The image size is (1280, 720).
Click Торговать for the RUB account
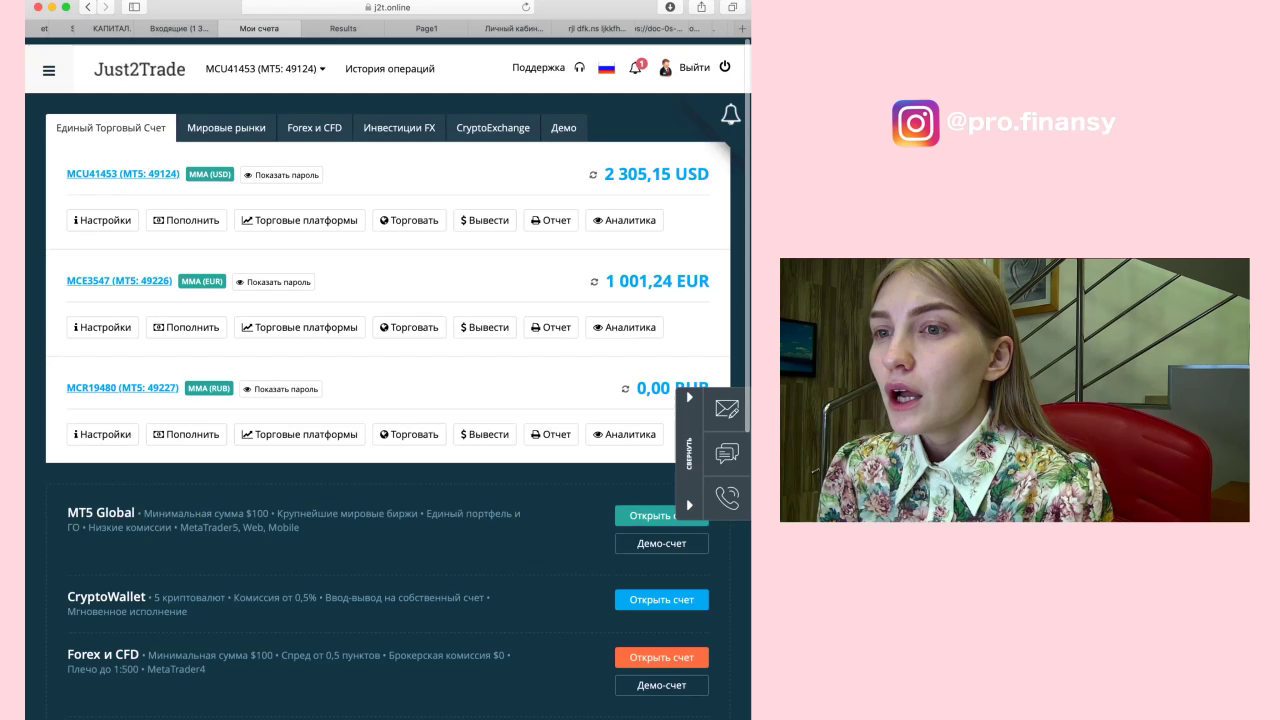point(410,434)
